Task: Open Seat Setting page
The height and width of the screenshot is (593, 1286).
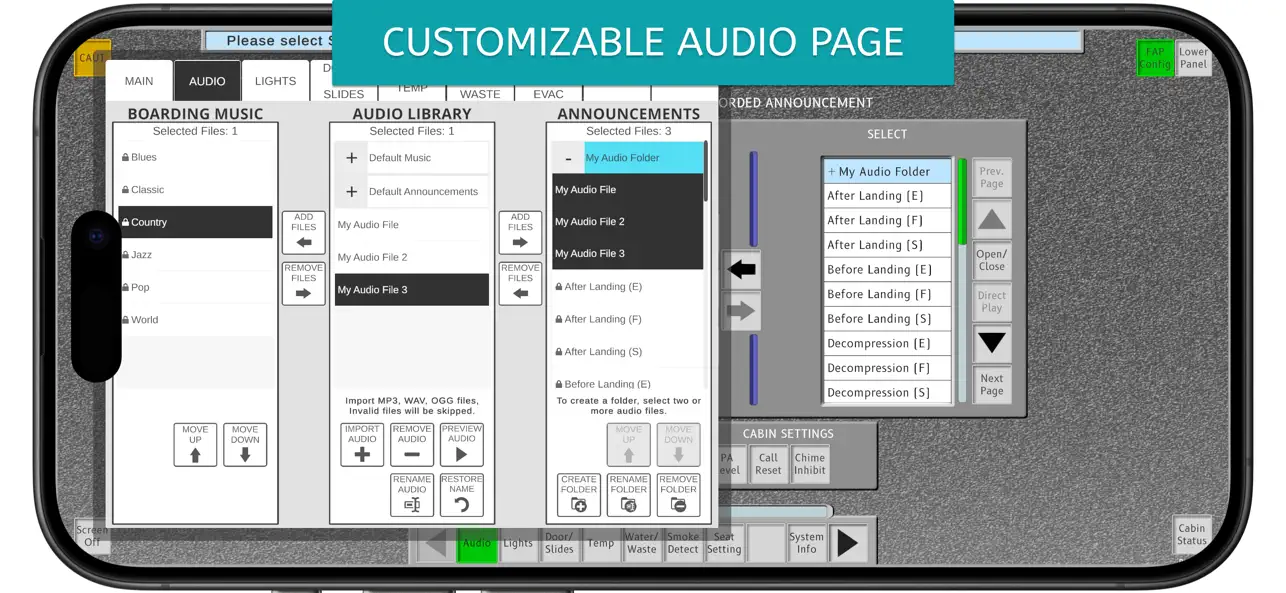Action: tap(724, 543)
